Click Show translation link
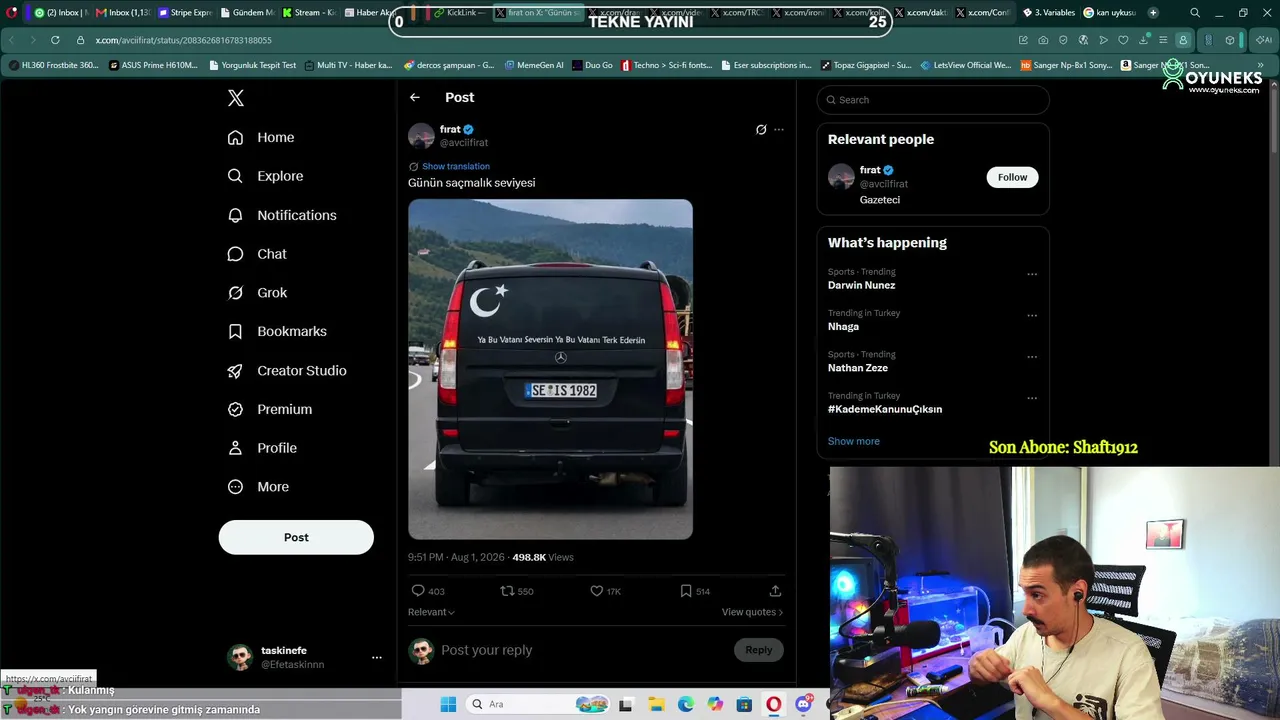1280x720 pixels. (456, 166)
